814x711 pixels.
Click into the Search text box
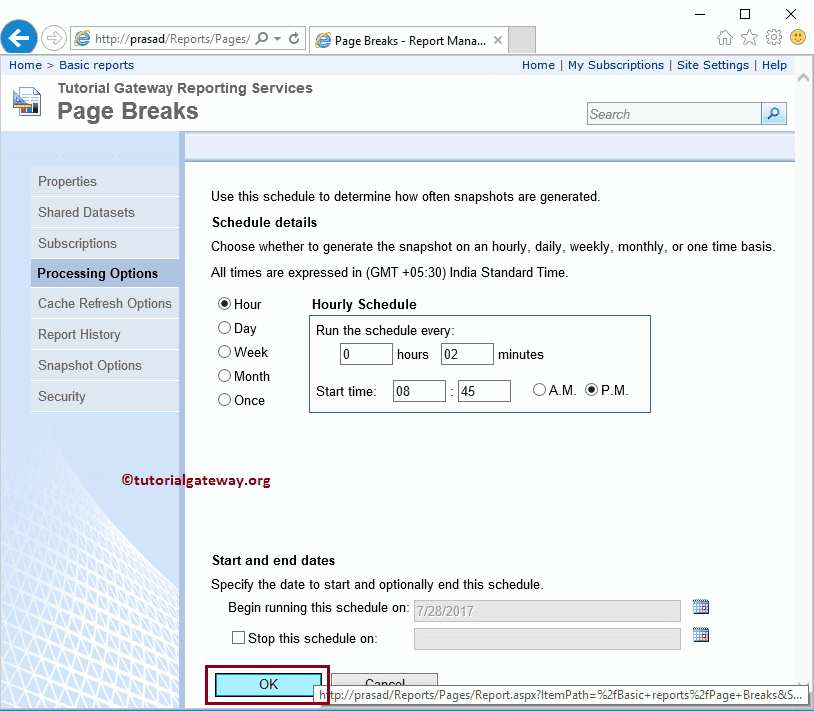point(674,114)
